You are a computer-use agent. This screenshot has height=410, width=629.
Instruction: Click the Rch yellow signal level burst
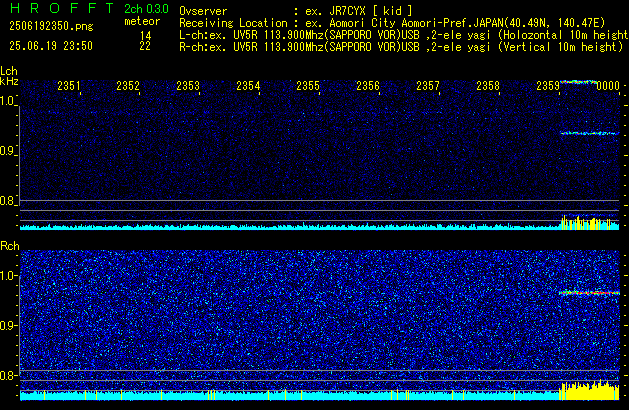[x=589, y=390]
